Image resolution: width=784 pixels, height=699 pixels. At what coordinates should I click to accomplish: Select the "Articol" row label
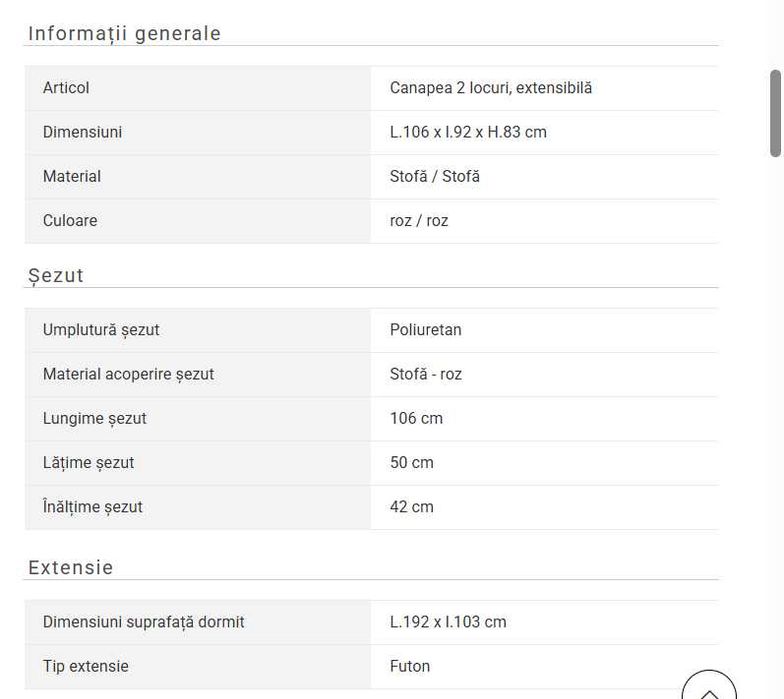(66, 88)
